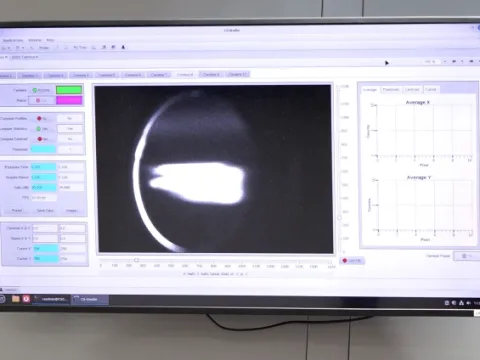Click the Exposure Time input field

click(44, 167)
